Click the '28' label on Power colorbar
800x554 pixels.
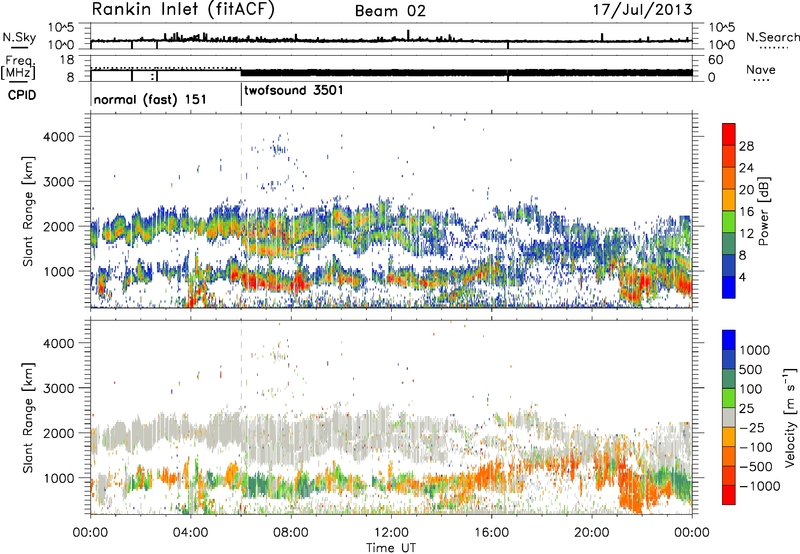tap(746, 146)
